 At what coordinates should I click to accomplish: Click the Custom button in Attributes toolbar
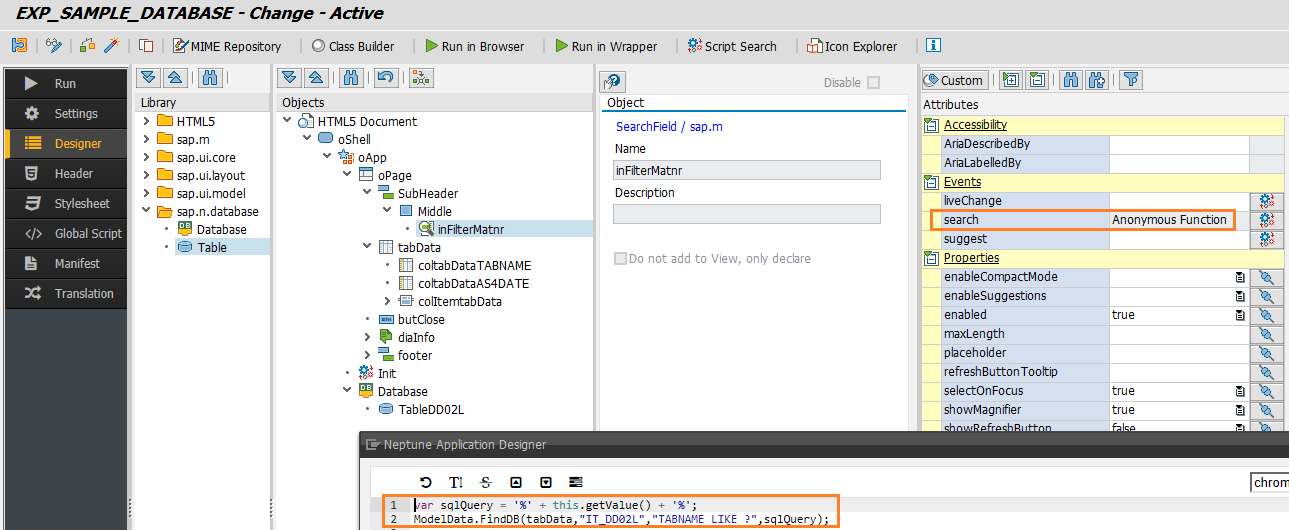(954, 80)
